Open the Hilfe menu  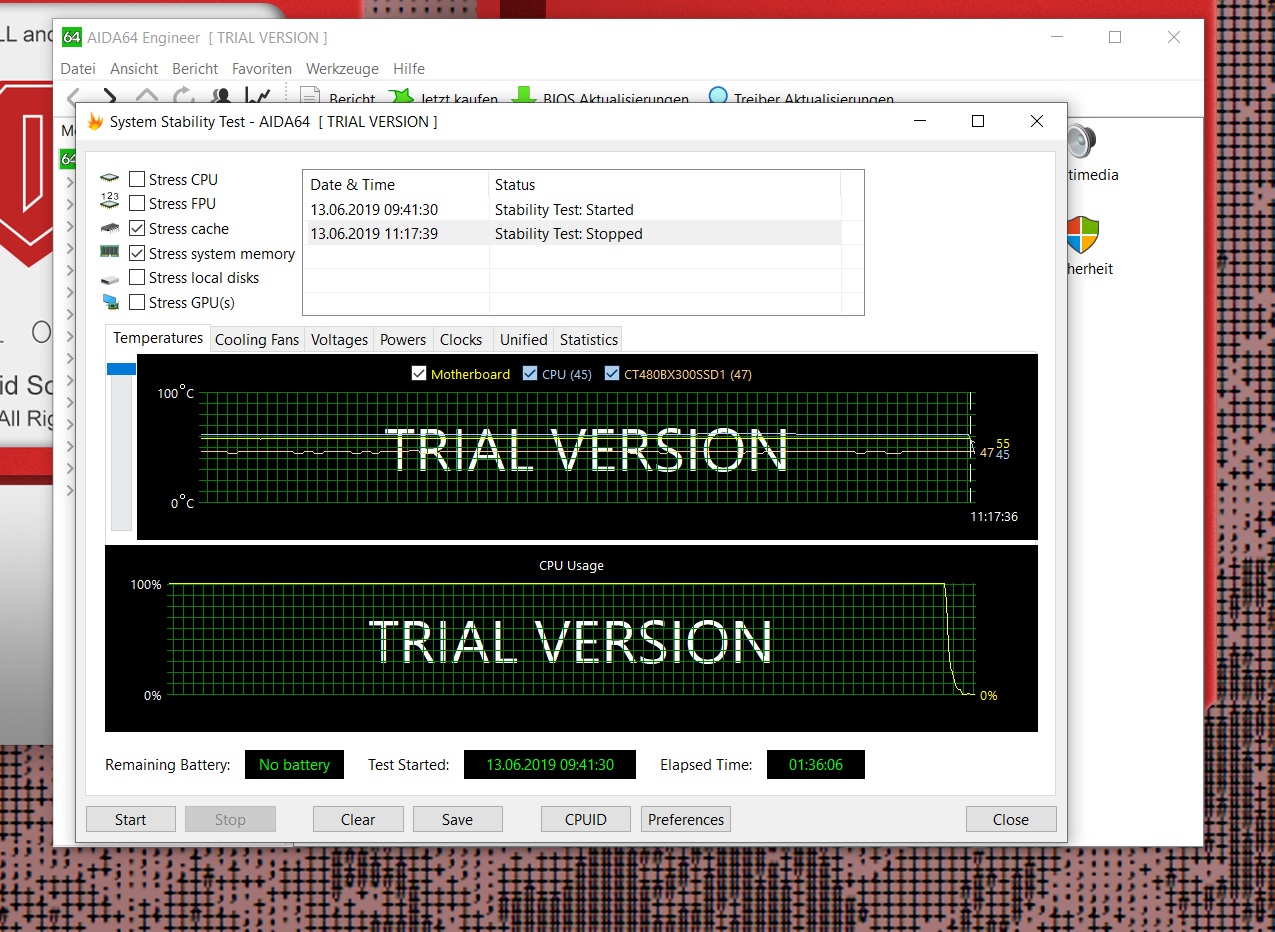[409, 69]
